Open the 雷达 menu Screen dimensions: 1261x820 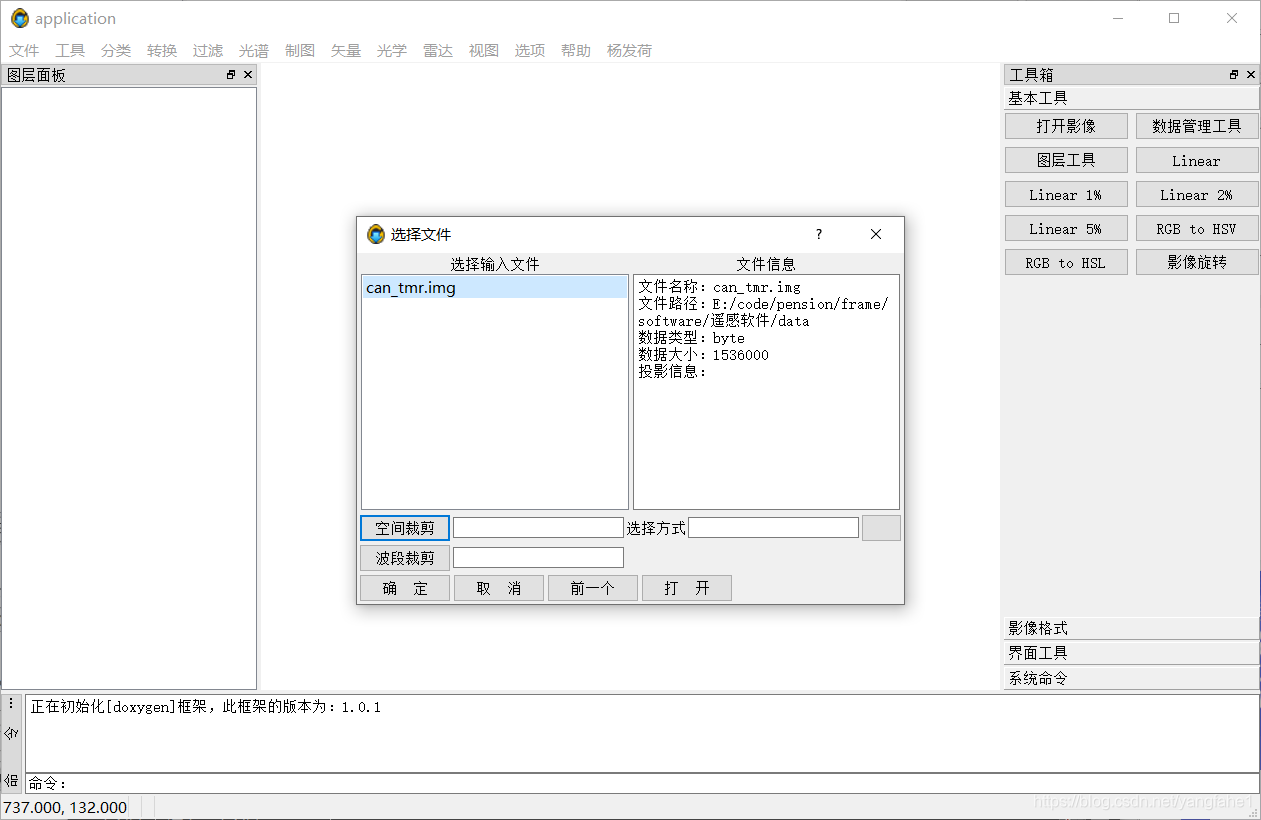coord(438,51)
